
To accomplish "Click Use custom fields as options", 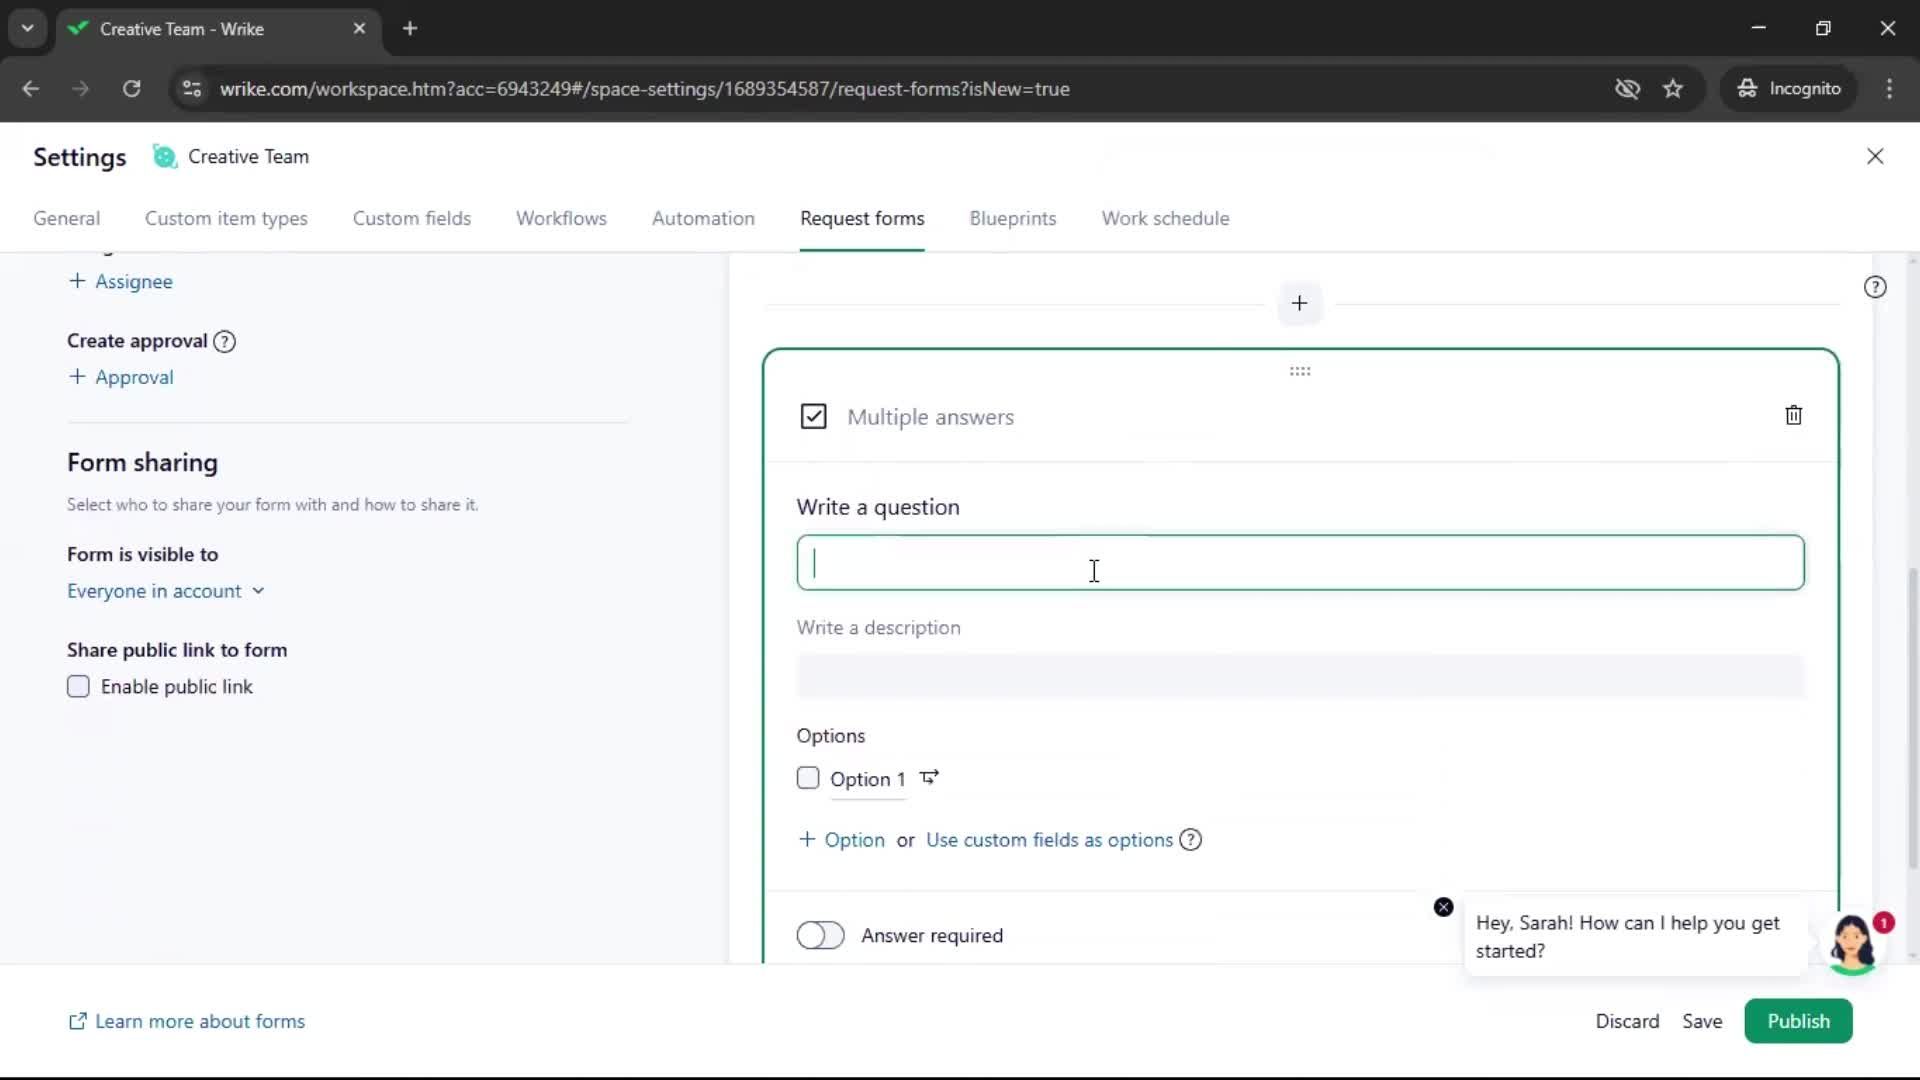I will (x=1049, y=840).
